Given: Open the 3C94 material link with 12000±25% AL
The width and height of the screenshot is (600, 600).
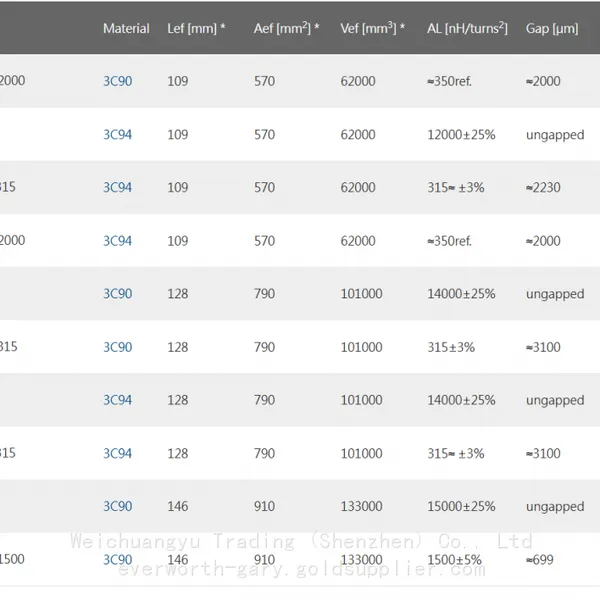Looking at the screenshot, I should point(117,135).
